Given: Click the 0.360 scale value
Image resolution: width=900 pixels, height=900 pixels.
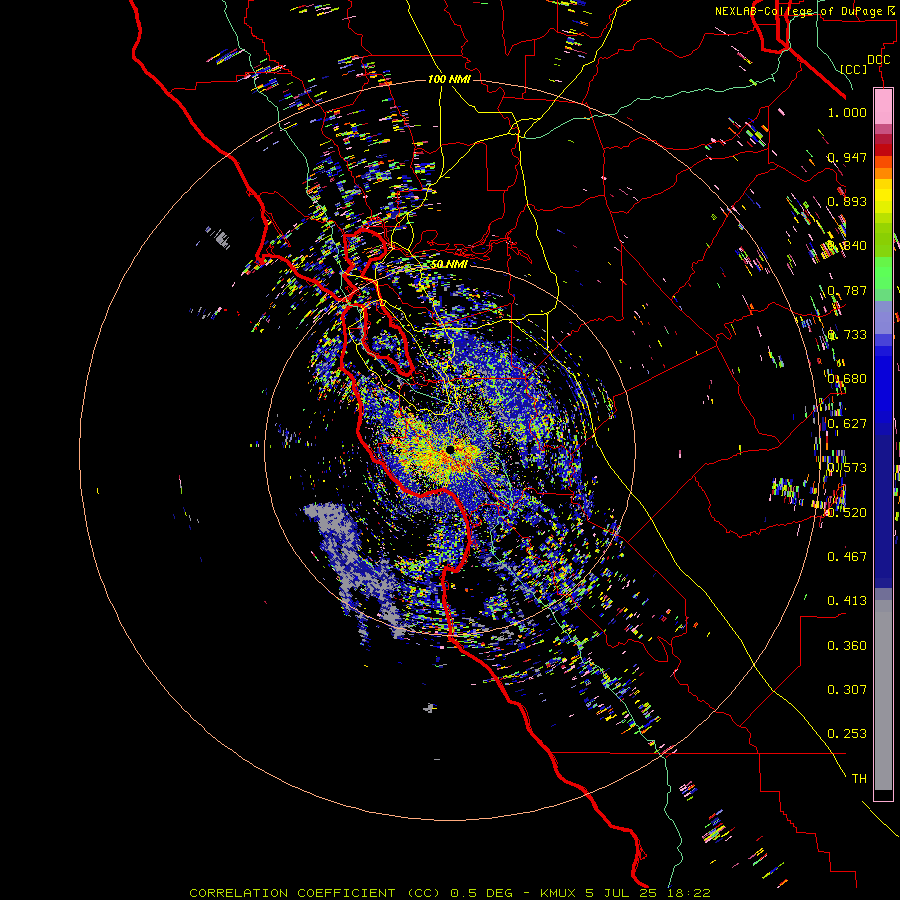Looking at the screenshot, I should 847,646.
